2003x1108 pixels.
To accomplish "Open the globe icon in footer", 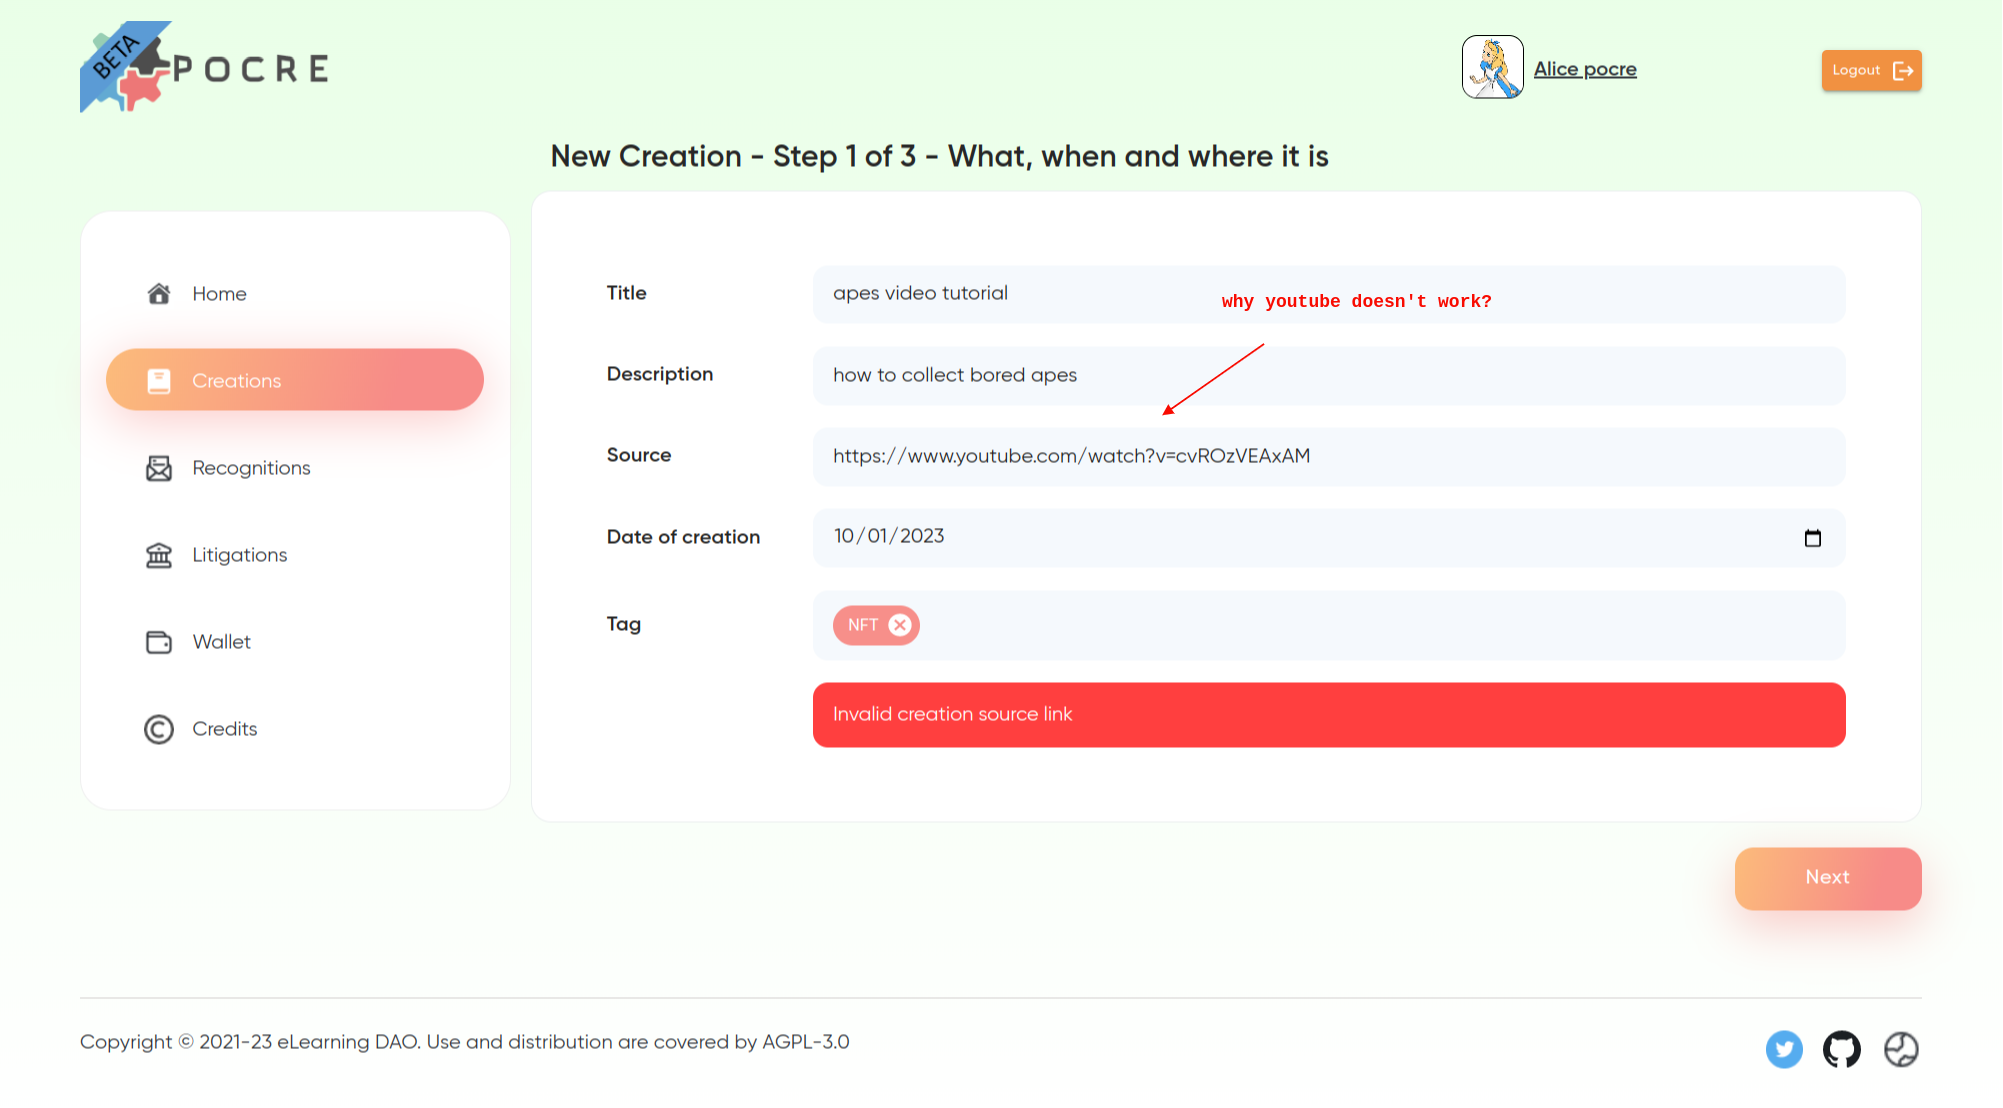I will tap(1902, 1049).
